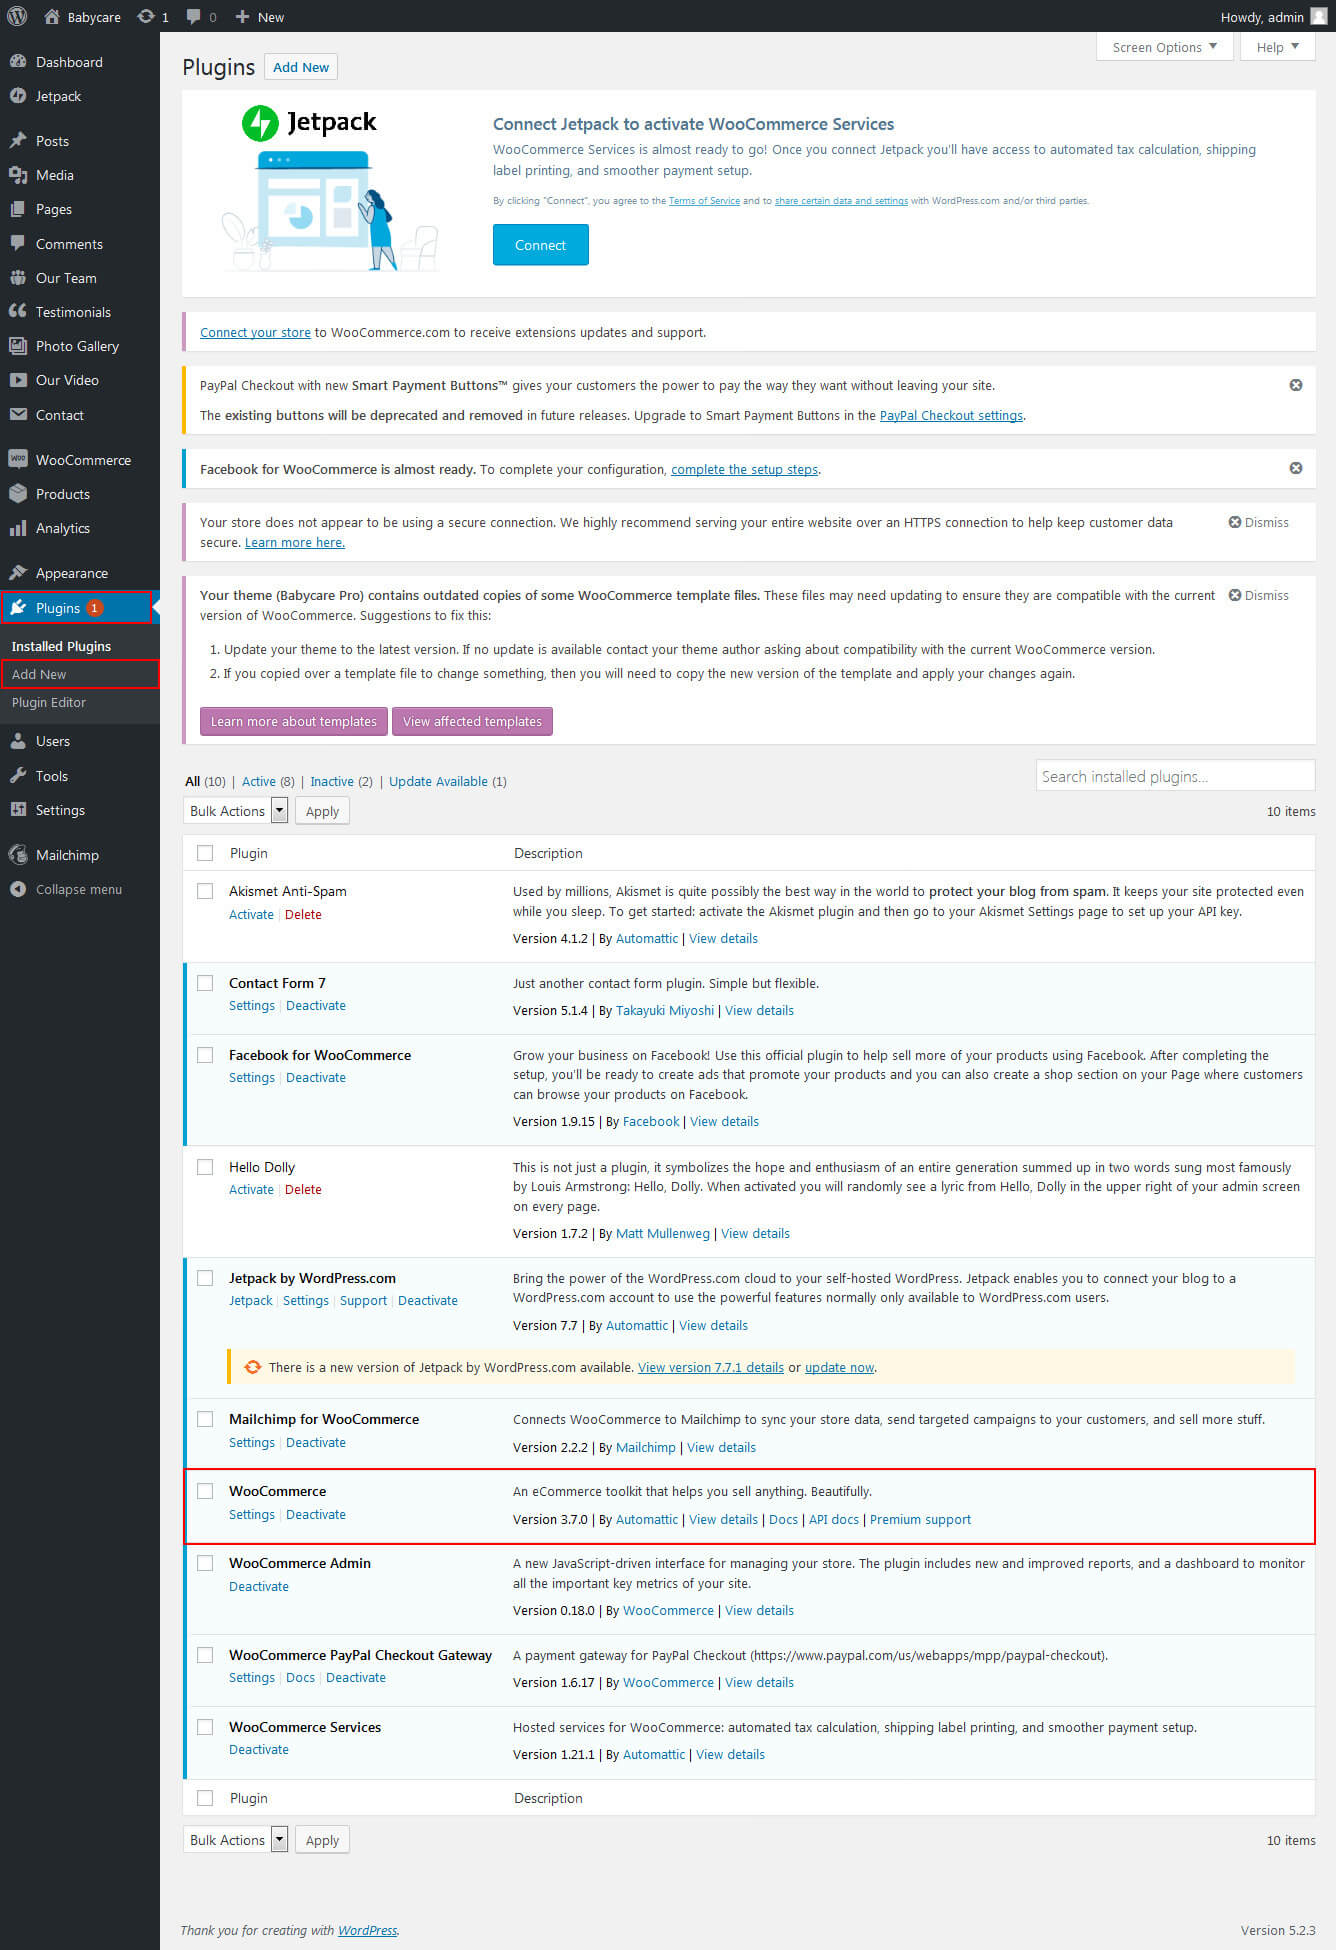Click the Our Video play icon
The height and width of the screenshot is (1950, 1336).
click(x=18, y=380)
